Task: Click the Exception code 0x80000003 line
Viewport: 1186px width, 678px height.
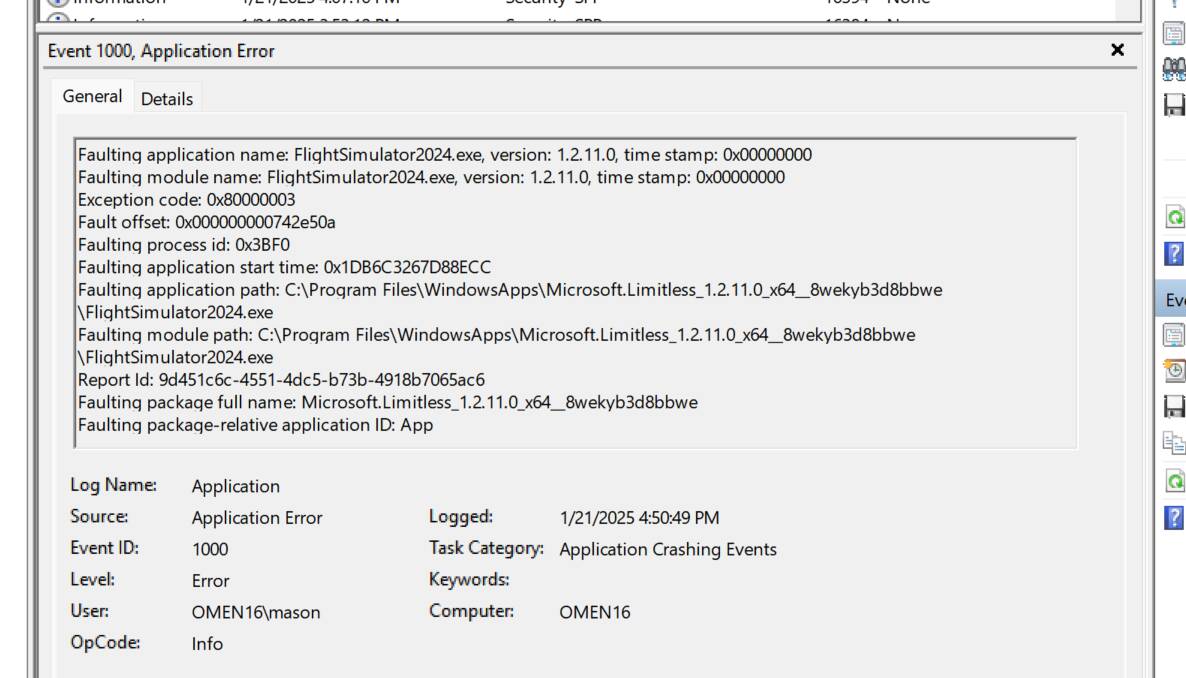Action: pyautogui.click(x=186, y=200)
